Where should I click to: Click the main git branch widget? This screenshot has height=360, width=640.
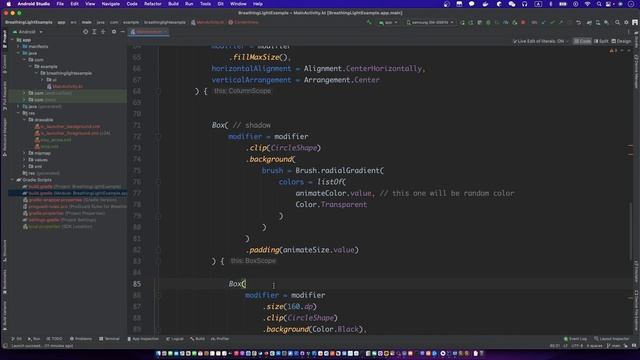[613, 346]
